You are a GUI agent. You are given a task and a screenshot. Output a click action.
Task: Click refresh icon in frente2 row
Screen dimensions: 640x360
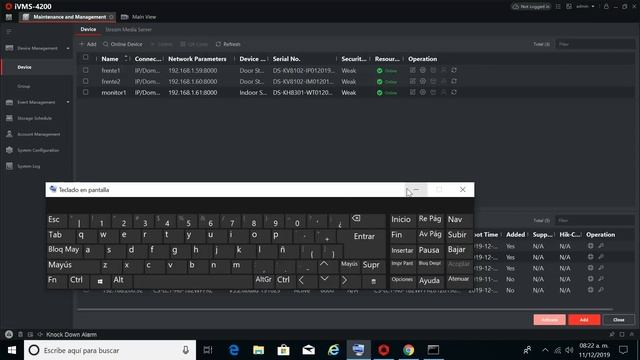454,81
